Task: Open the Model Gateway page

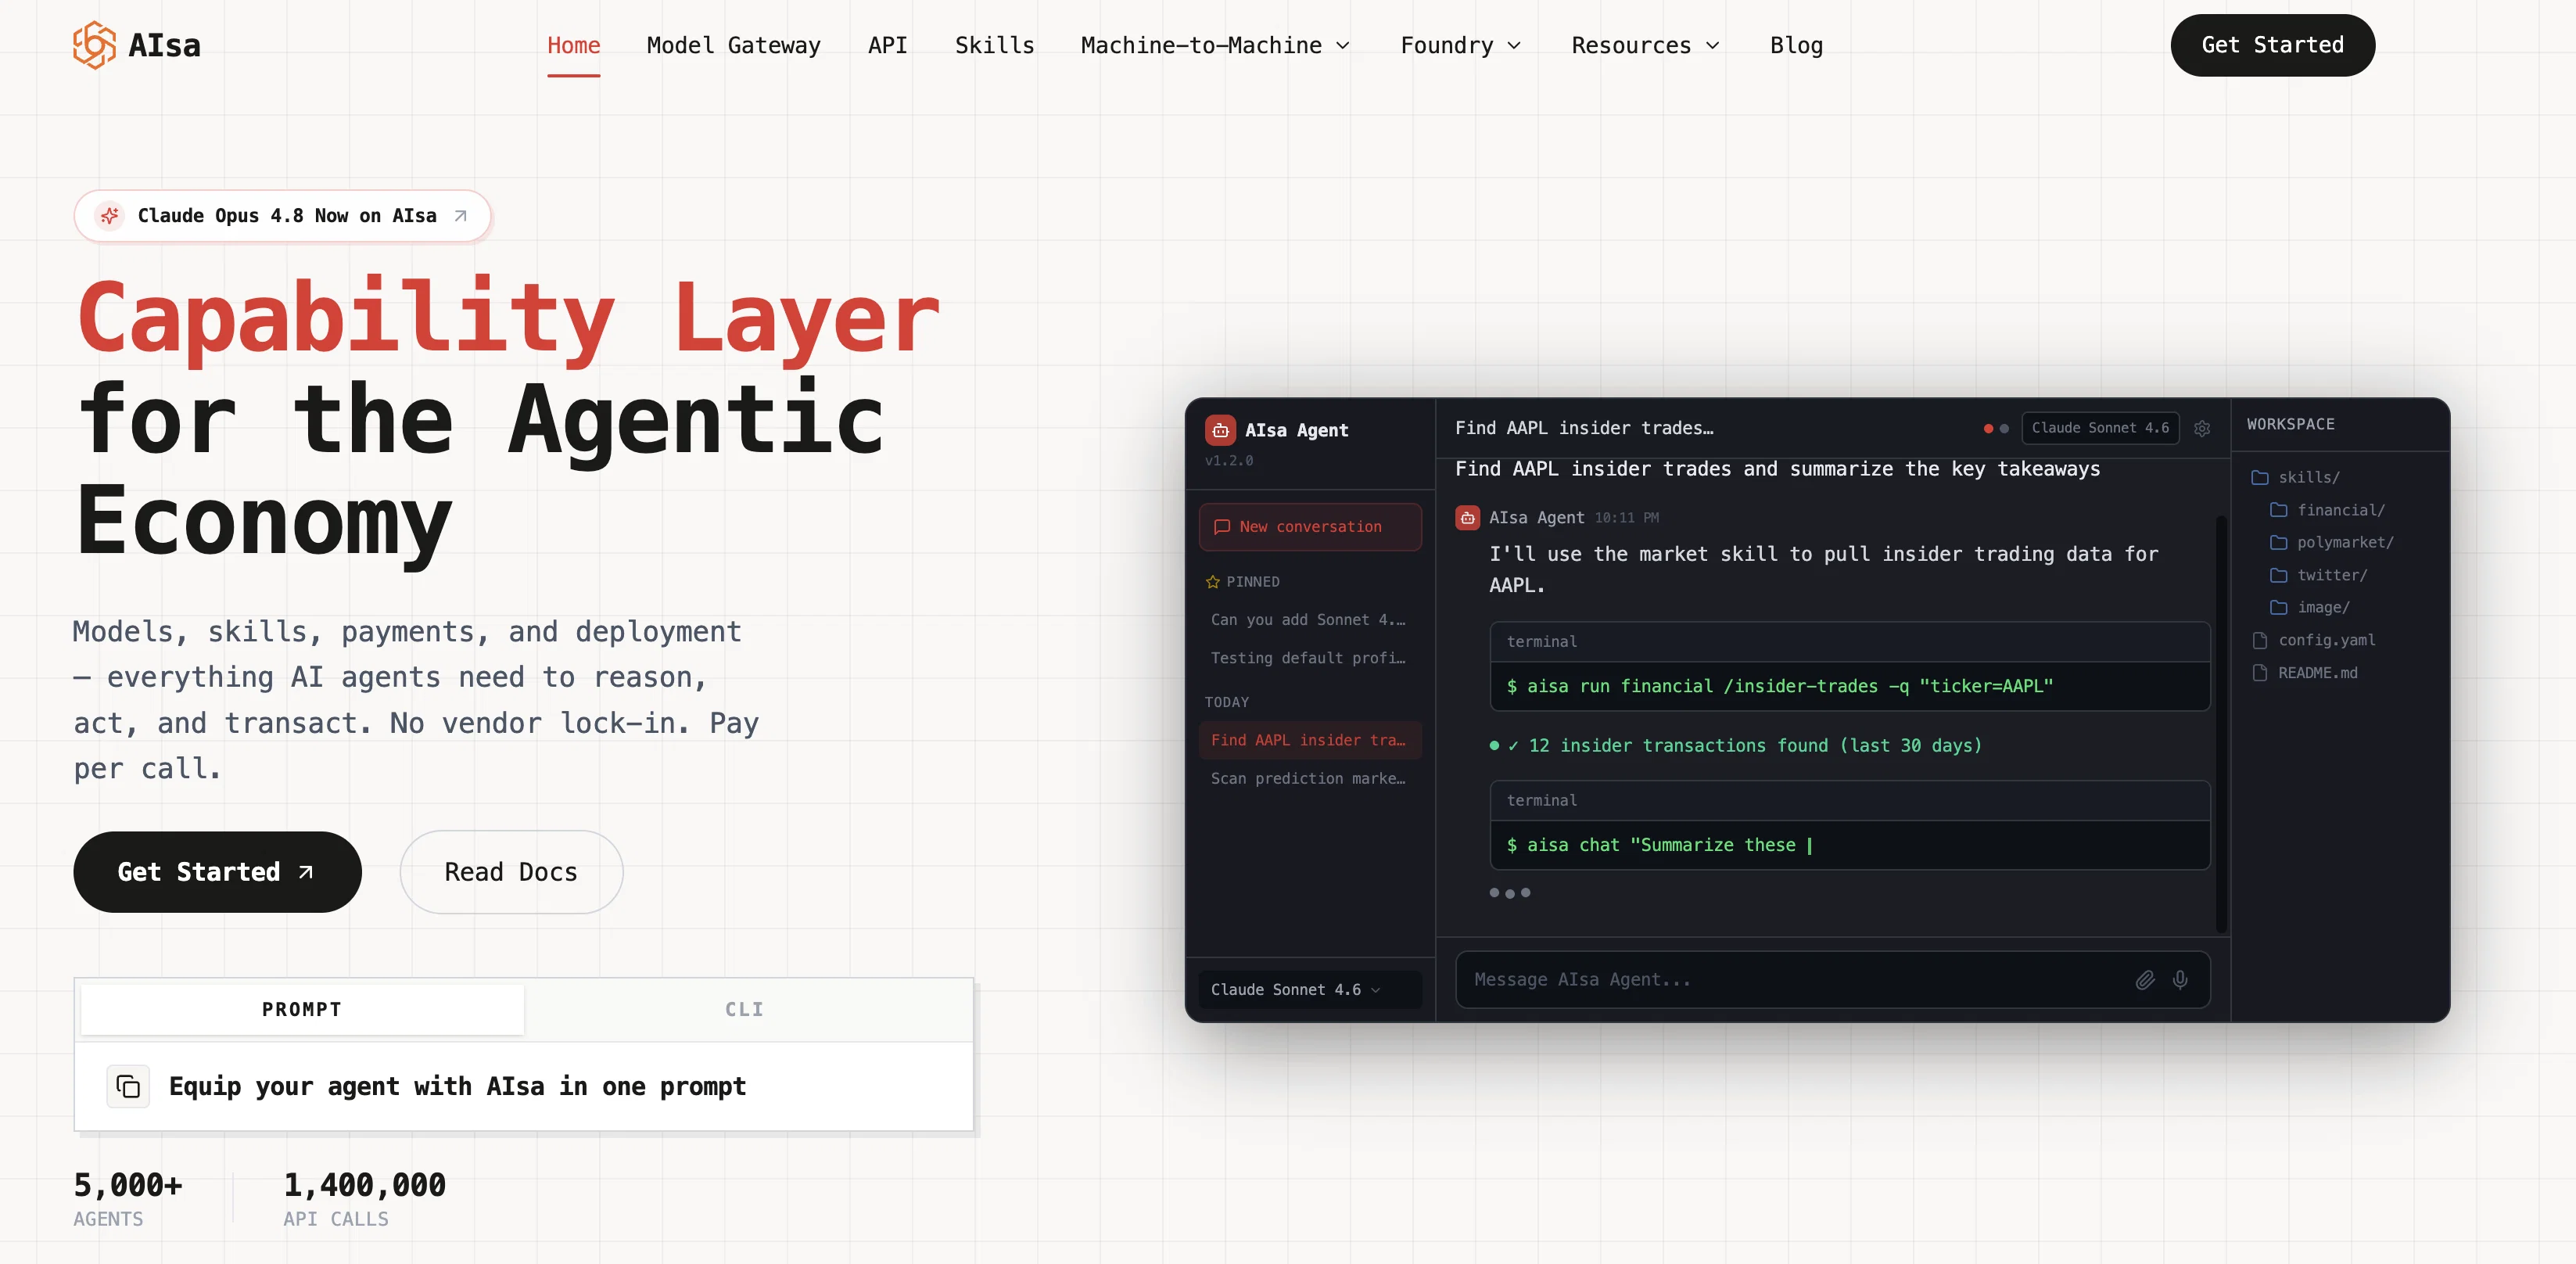Action: (x=734, y=45)
